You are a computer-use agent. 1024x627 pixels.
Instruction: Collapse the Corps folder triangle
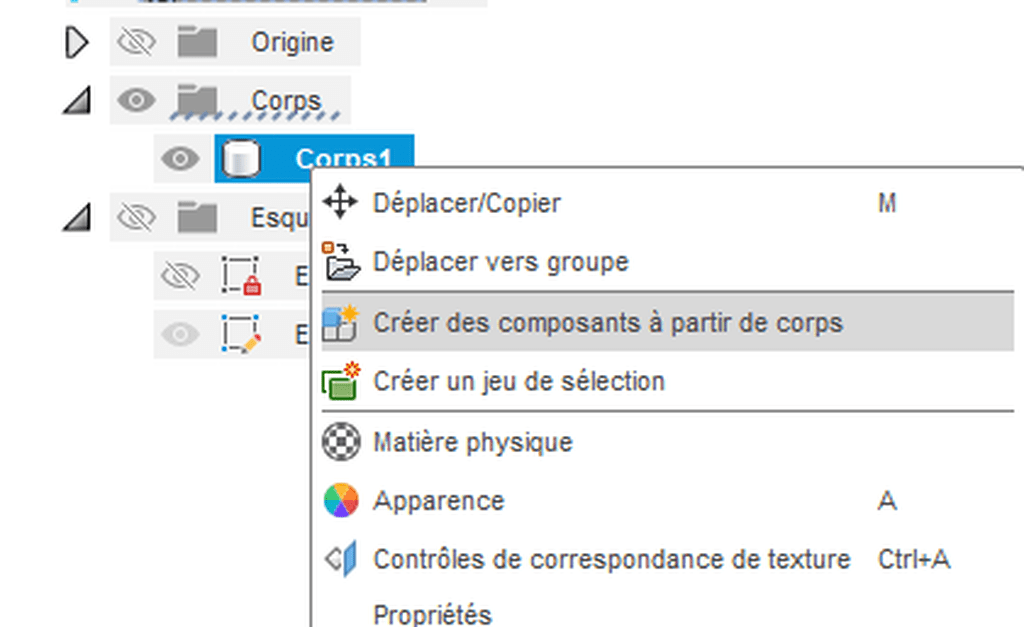[x=77, y=101]
